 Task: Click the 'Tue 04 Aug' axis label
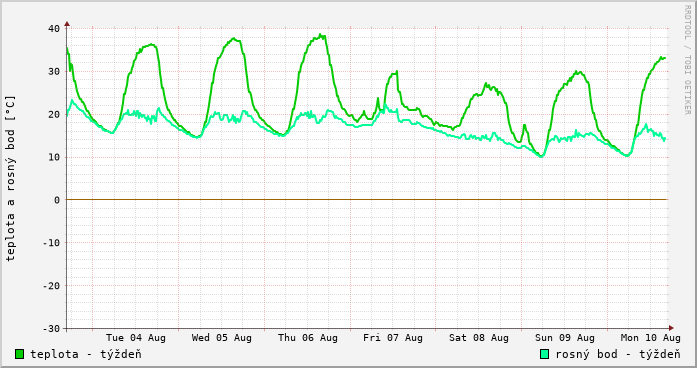136,338
